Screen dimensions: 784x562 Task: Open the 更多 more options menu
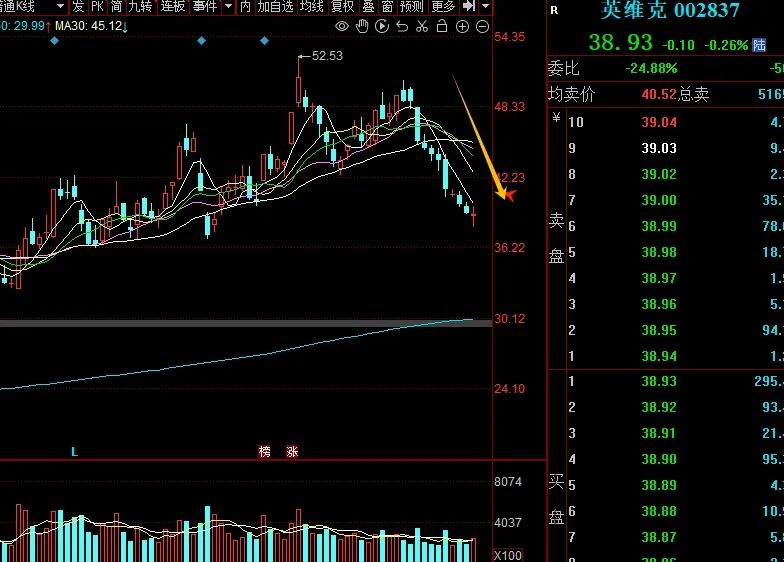[443, 6]
